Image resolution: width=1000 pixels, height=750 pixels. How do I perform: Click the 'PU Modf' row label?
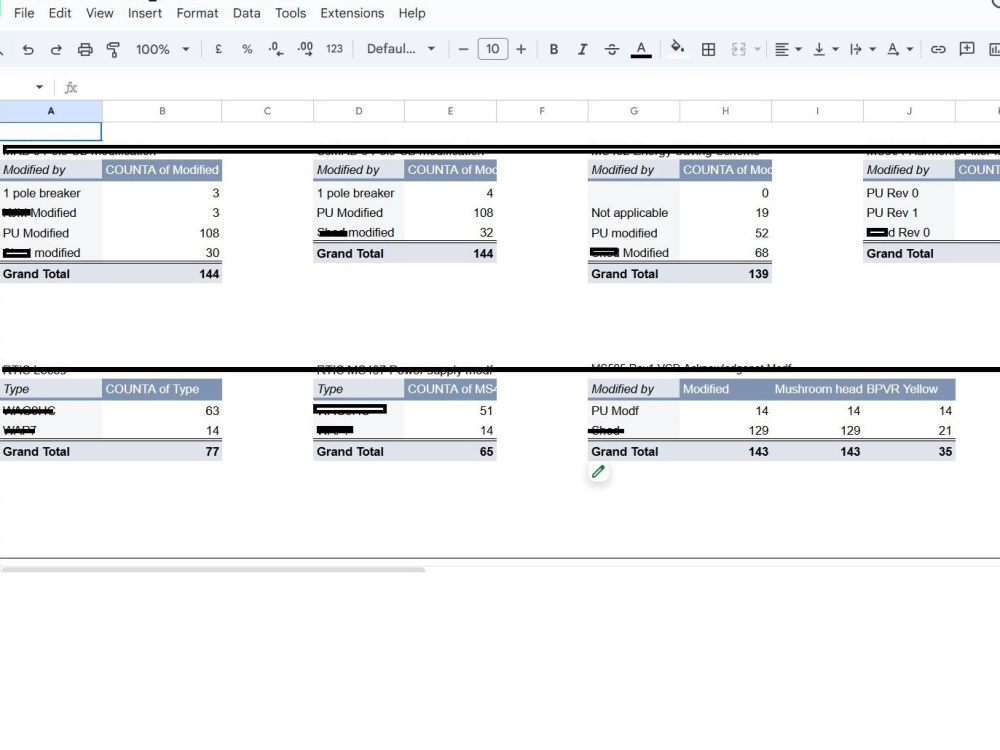coord(615,411)
